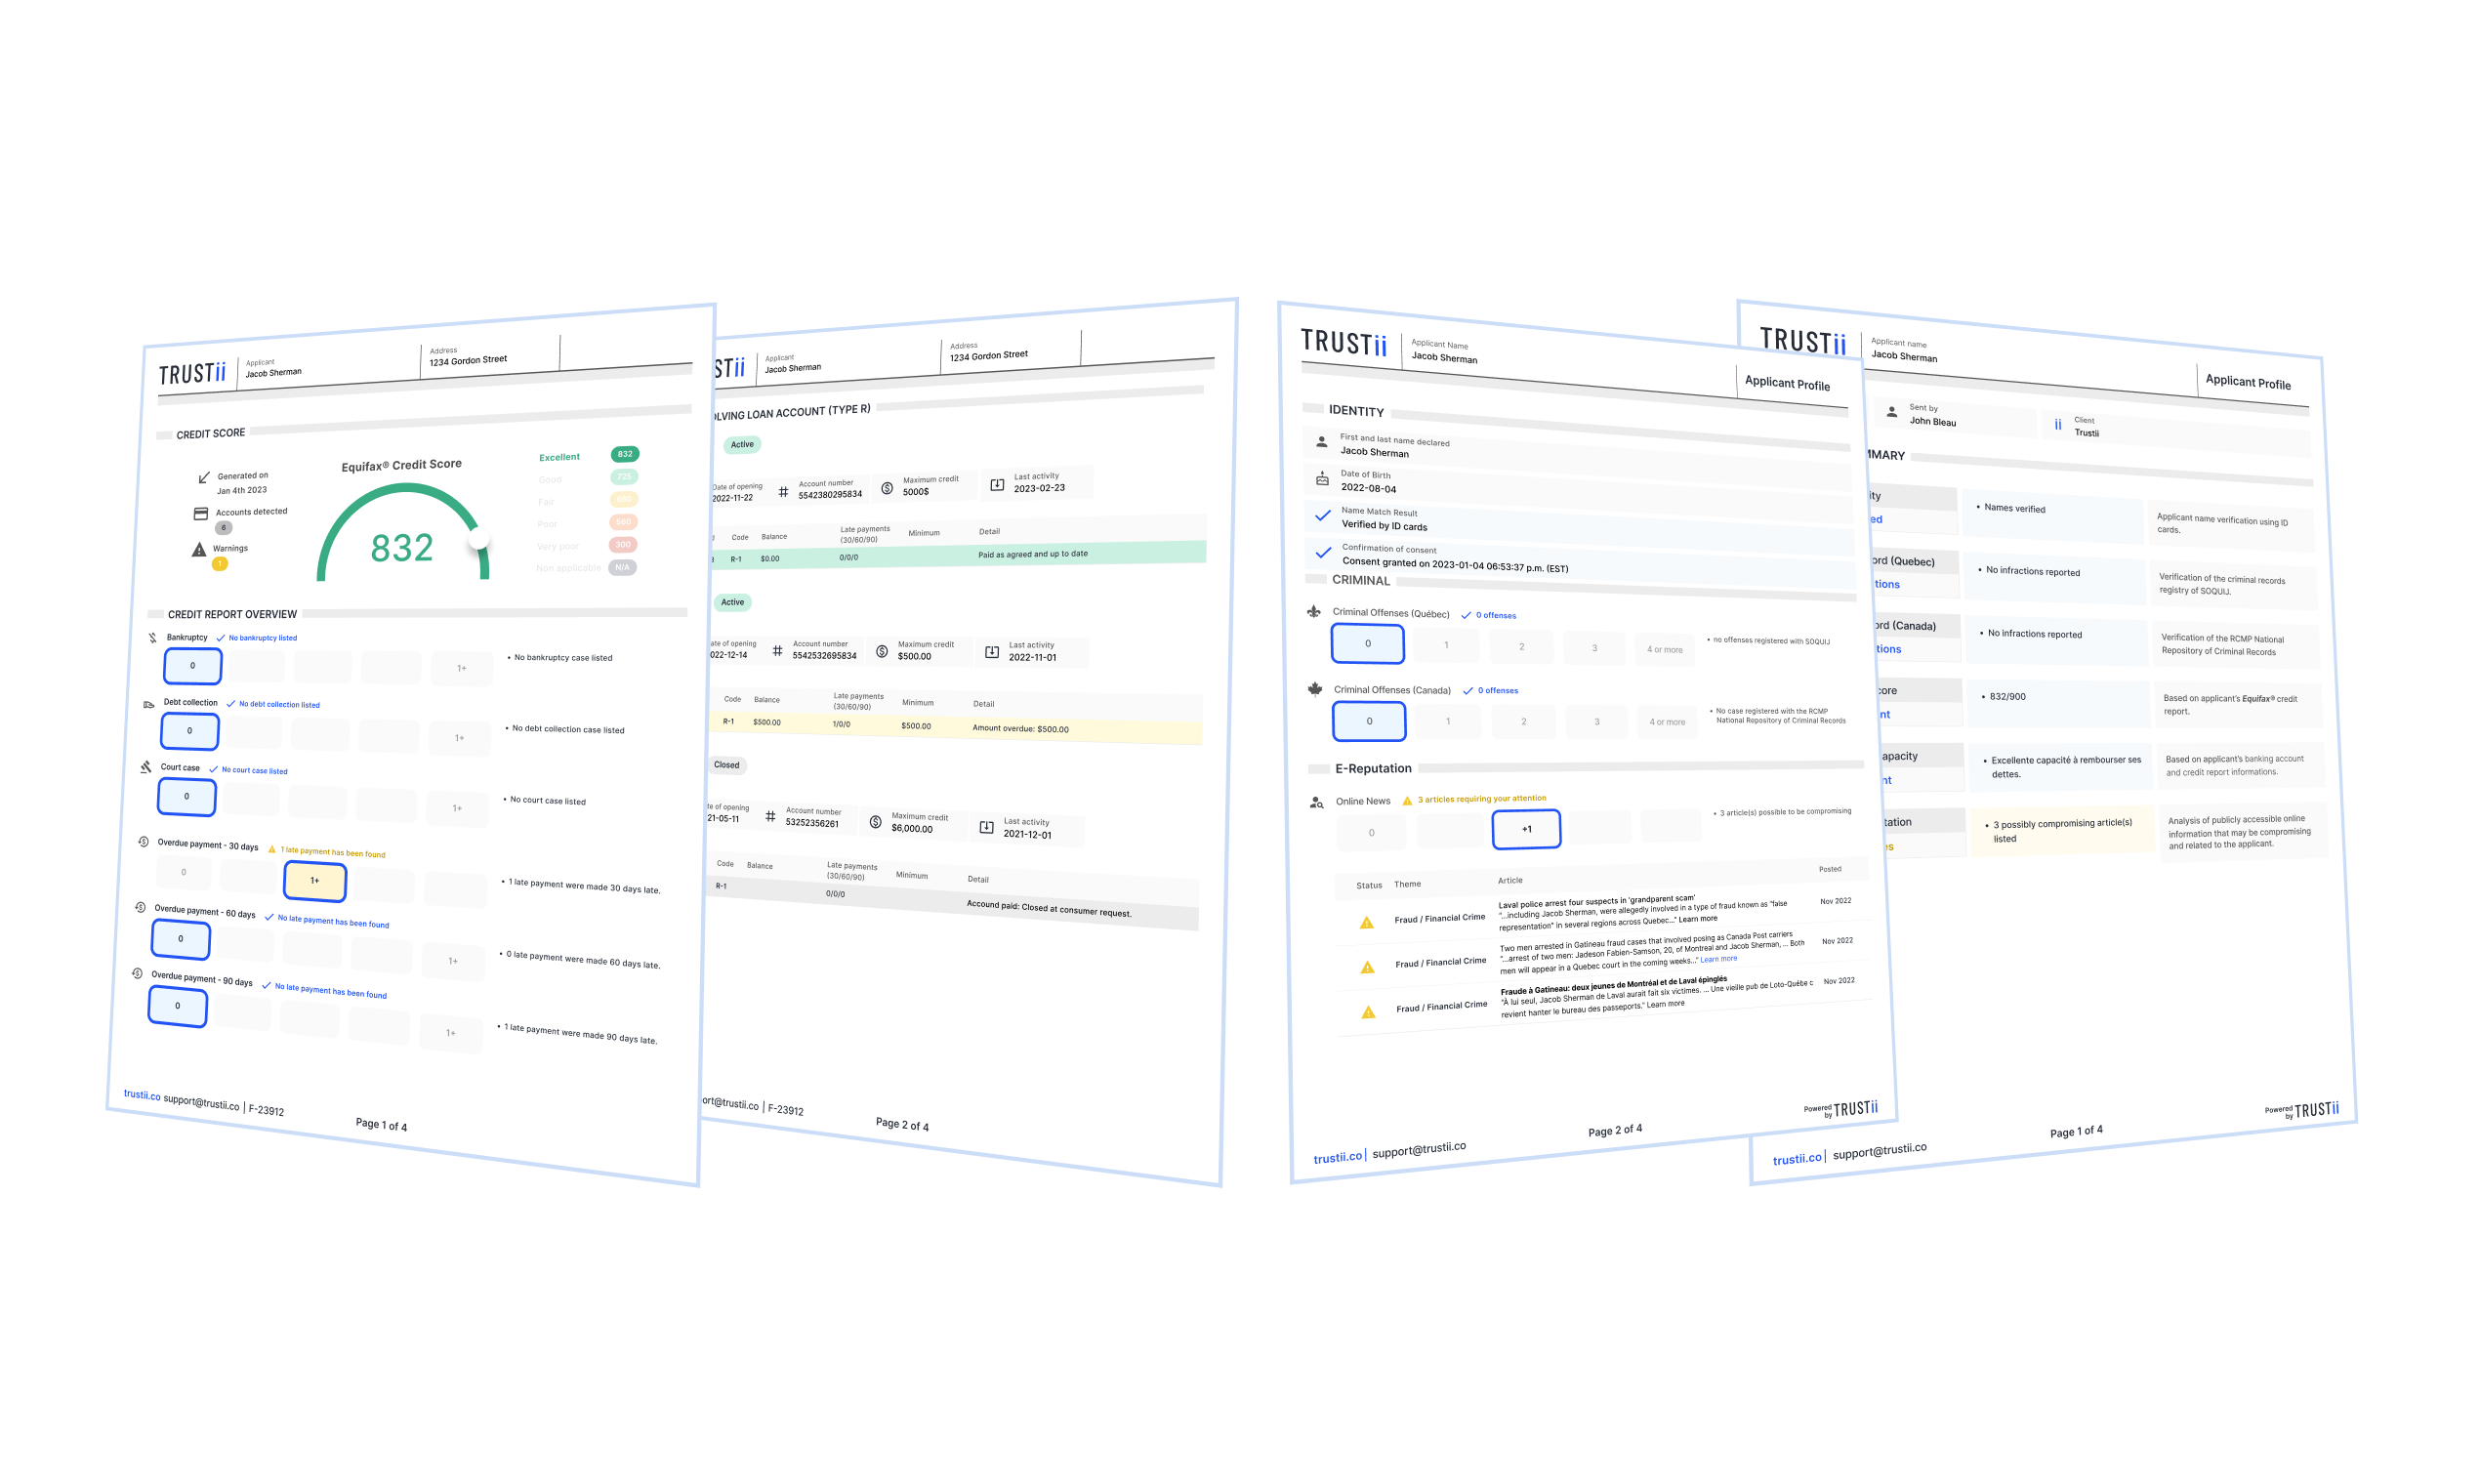Click the IDENTITY section heading
Screen dimensions: 2480x1484
[x=1356, y=411]
